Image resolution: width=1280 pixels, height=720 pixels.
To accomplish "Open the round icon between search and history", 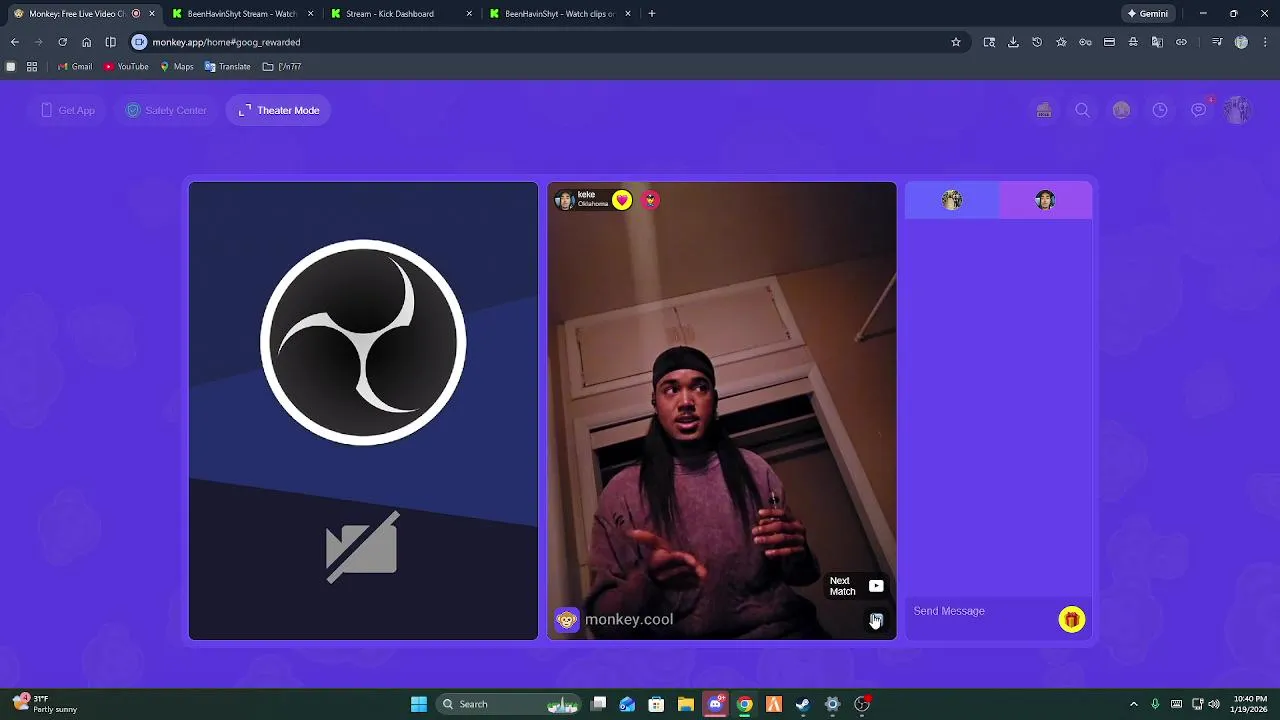I will 1121,110.
